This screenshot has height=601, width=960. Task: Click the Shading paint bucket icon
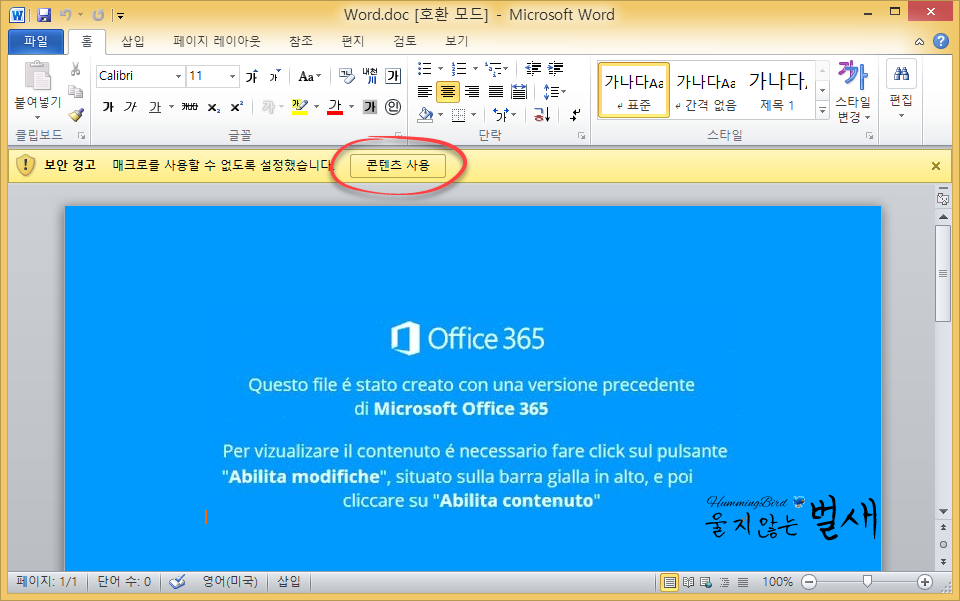(x=425, y=114)
